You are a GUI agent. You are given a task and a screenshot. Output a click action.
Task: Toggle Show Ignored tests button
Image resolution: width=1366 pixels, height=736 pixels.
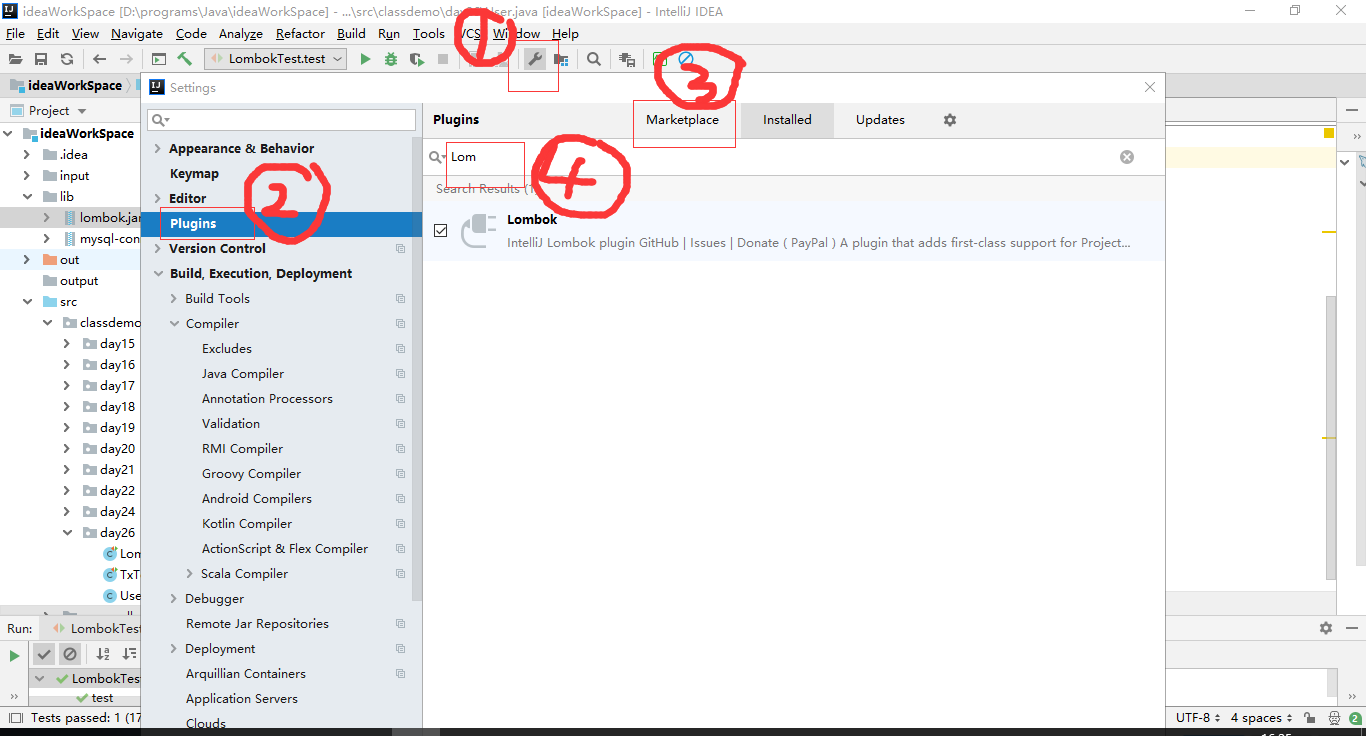click(x=69, y=654)
